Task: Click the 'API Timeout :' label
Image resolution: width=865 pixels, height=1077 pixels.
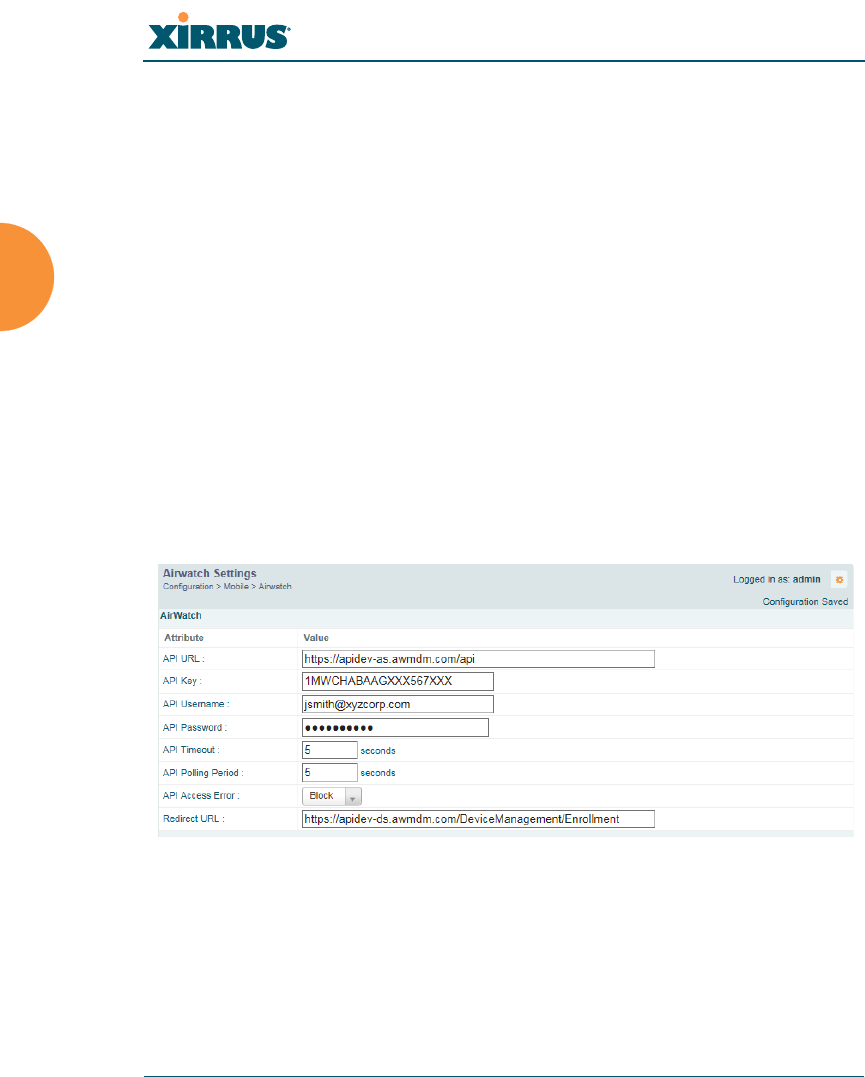Action: click(191, 750)
